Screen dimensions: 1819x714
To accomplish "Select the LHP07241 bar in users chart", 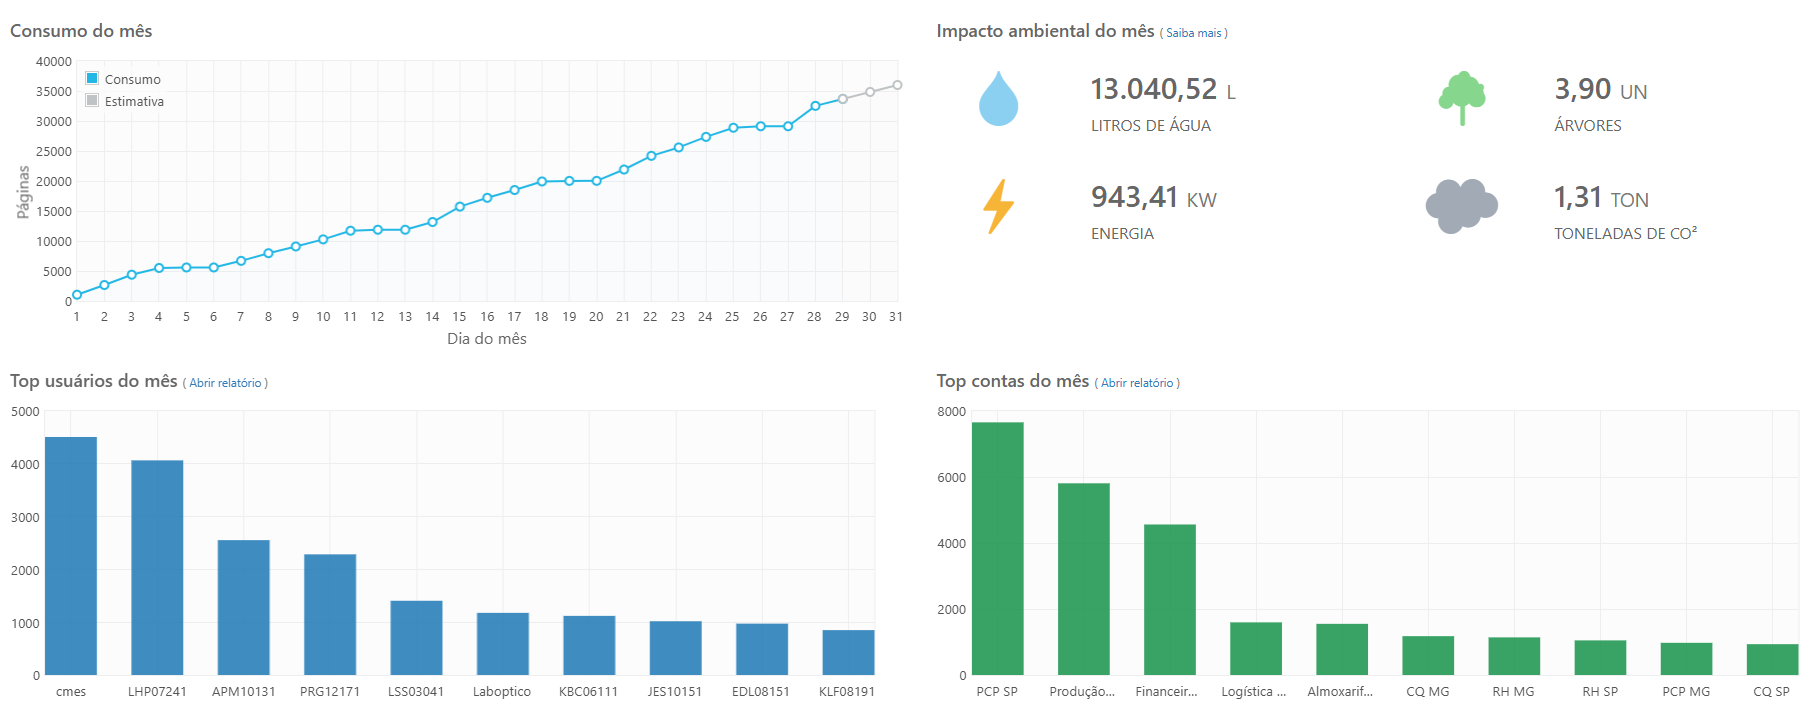I will pos(157,567).
